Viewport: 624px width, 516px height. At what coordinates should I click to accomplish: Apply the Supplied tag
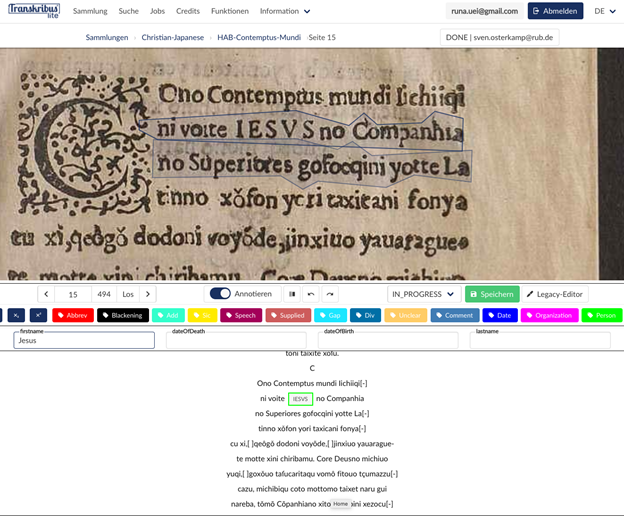pos(288,315)
